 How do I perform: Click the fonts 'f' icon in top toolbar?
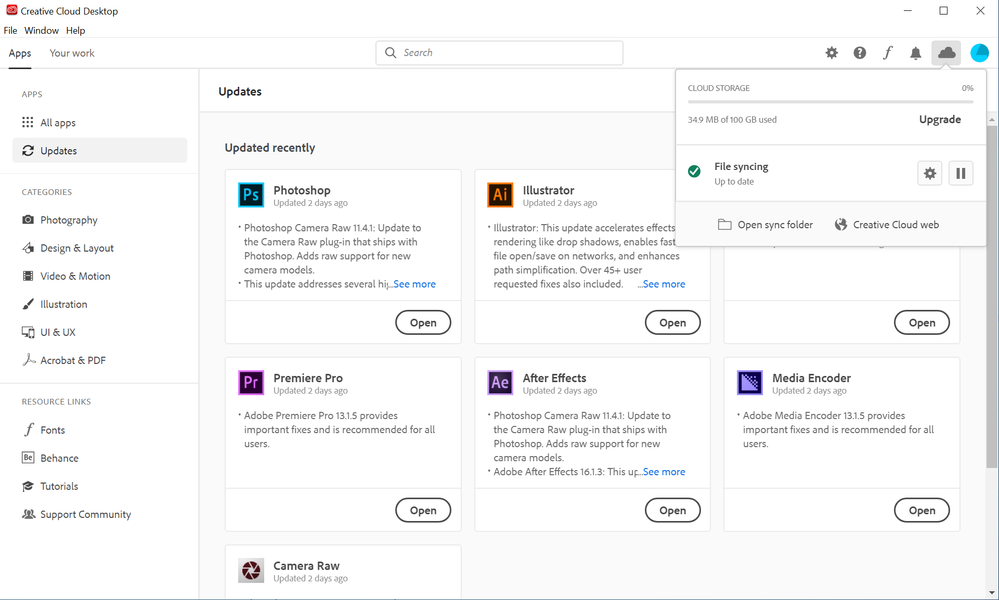click(887, 53)
